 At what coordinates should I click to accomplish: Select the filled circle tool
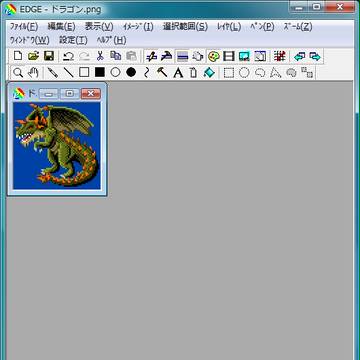coord(131,72)
